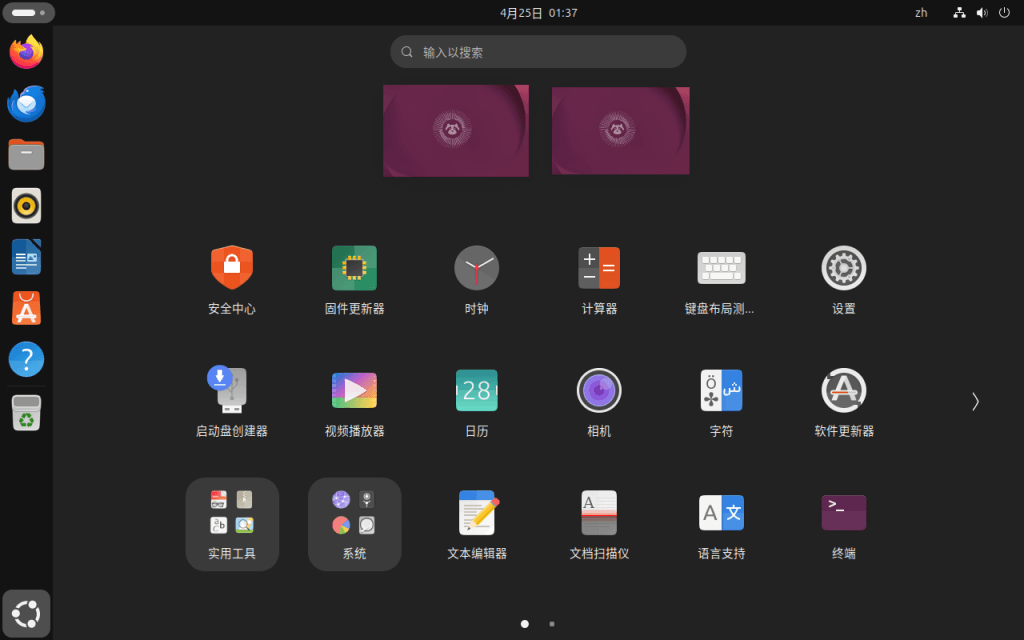Open the 文本编辑器 text editor
This screenshot has width=1024, height=640.
click(477, 524)
